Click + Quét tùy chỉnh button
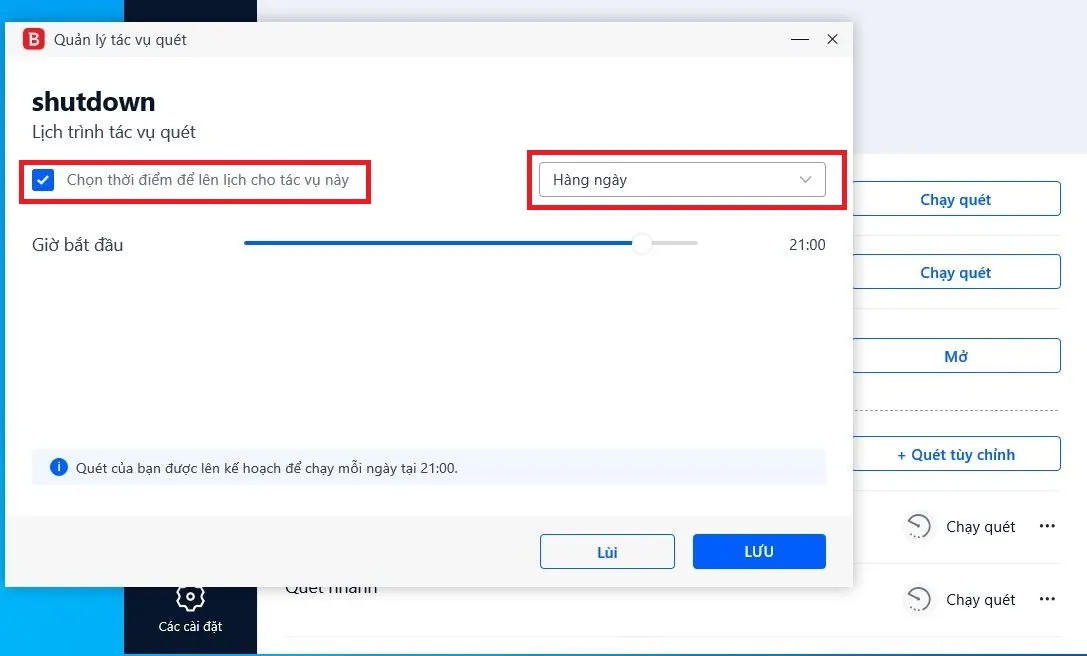1087x656 pixels. coord(956,454)
